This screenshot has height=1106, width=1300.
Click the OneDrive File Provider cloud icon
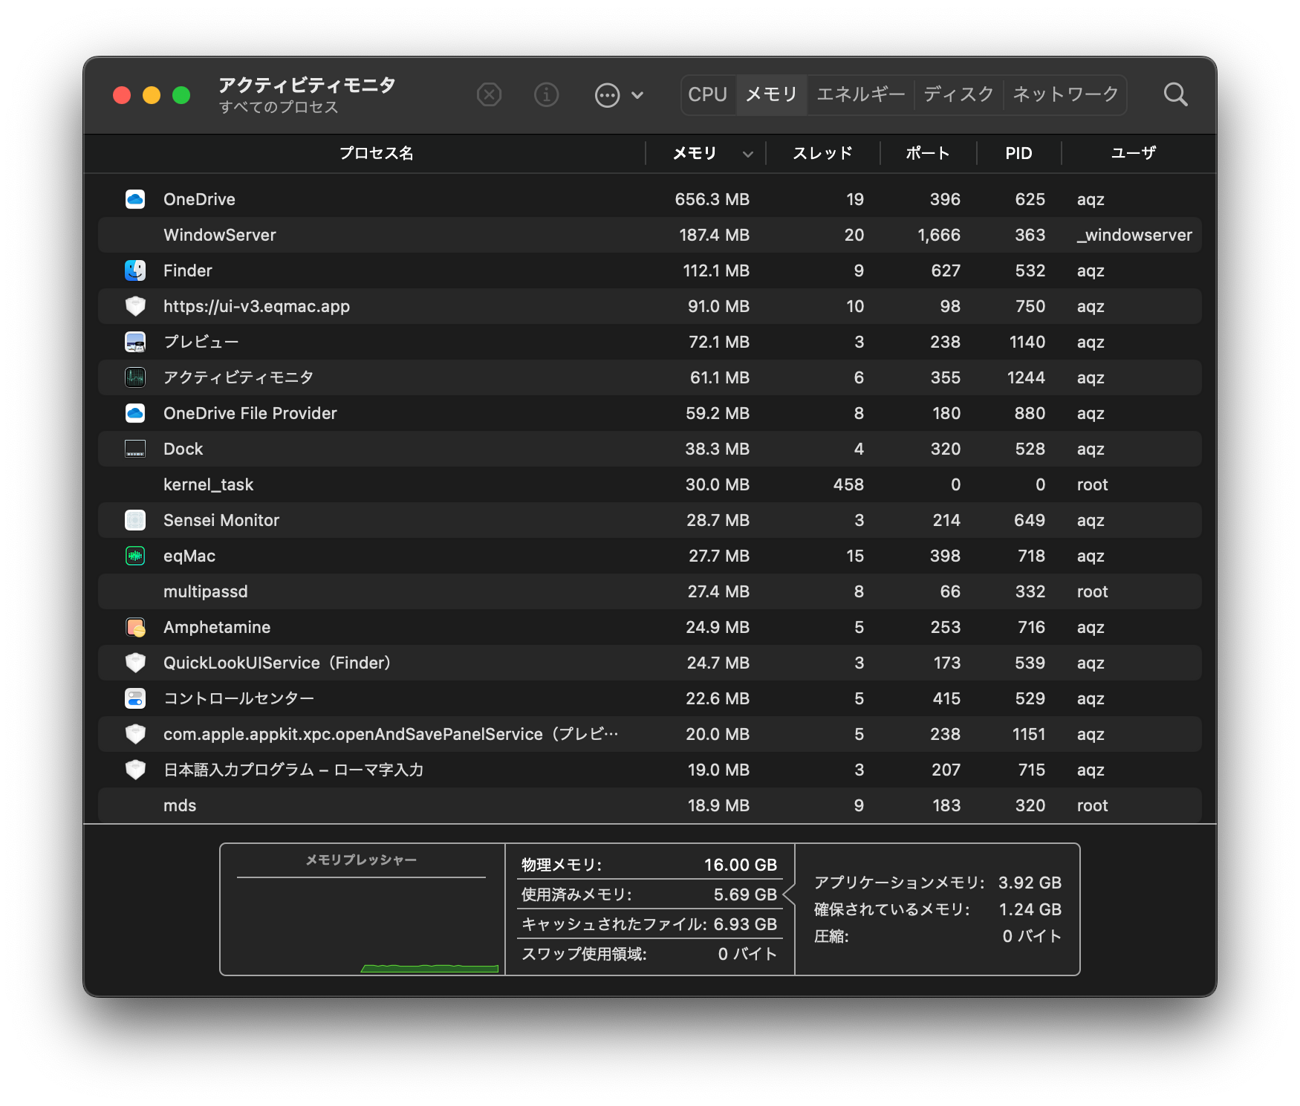135,413
